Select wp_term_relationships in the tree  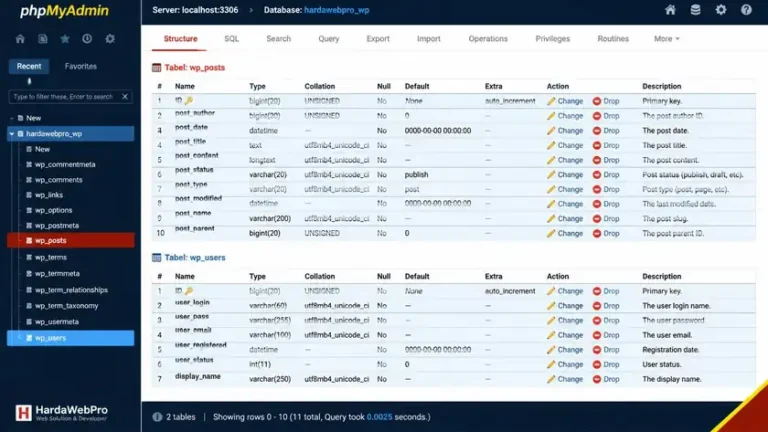[71, 290]
